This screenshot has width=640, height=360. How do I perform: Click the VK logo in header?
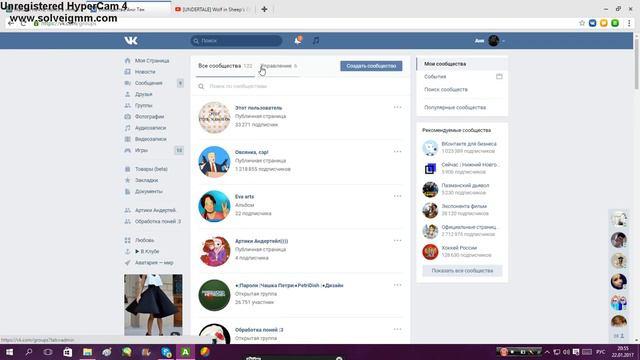pyautogui.click(x=131, y=41)
